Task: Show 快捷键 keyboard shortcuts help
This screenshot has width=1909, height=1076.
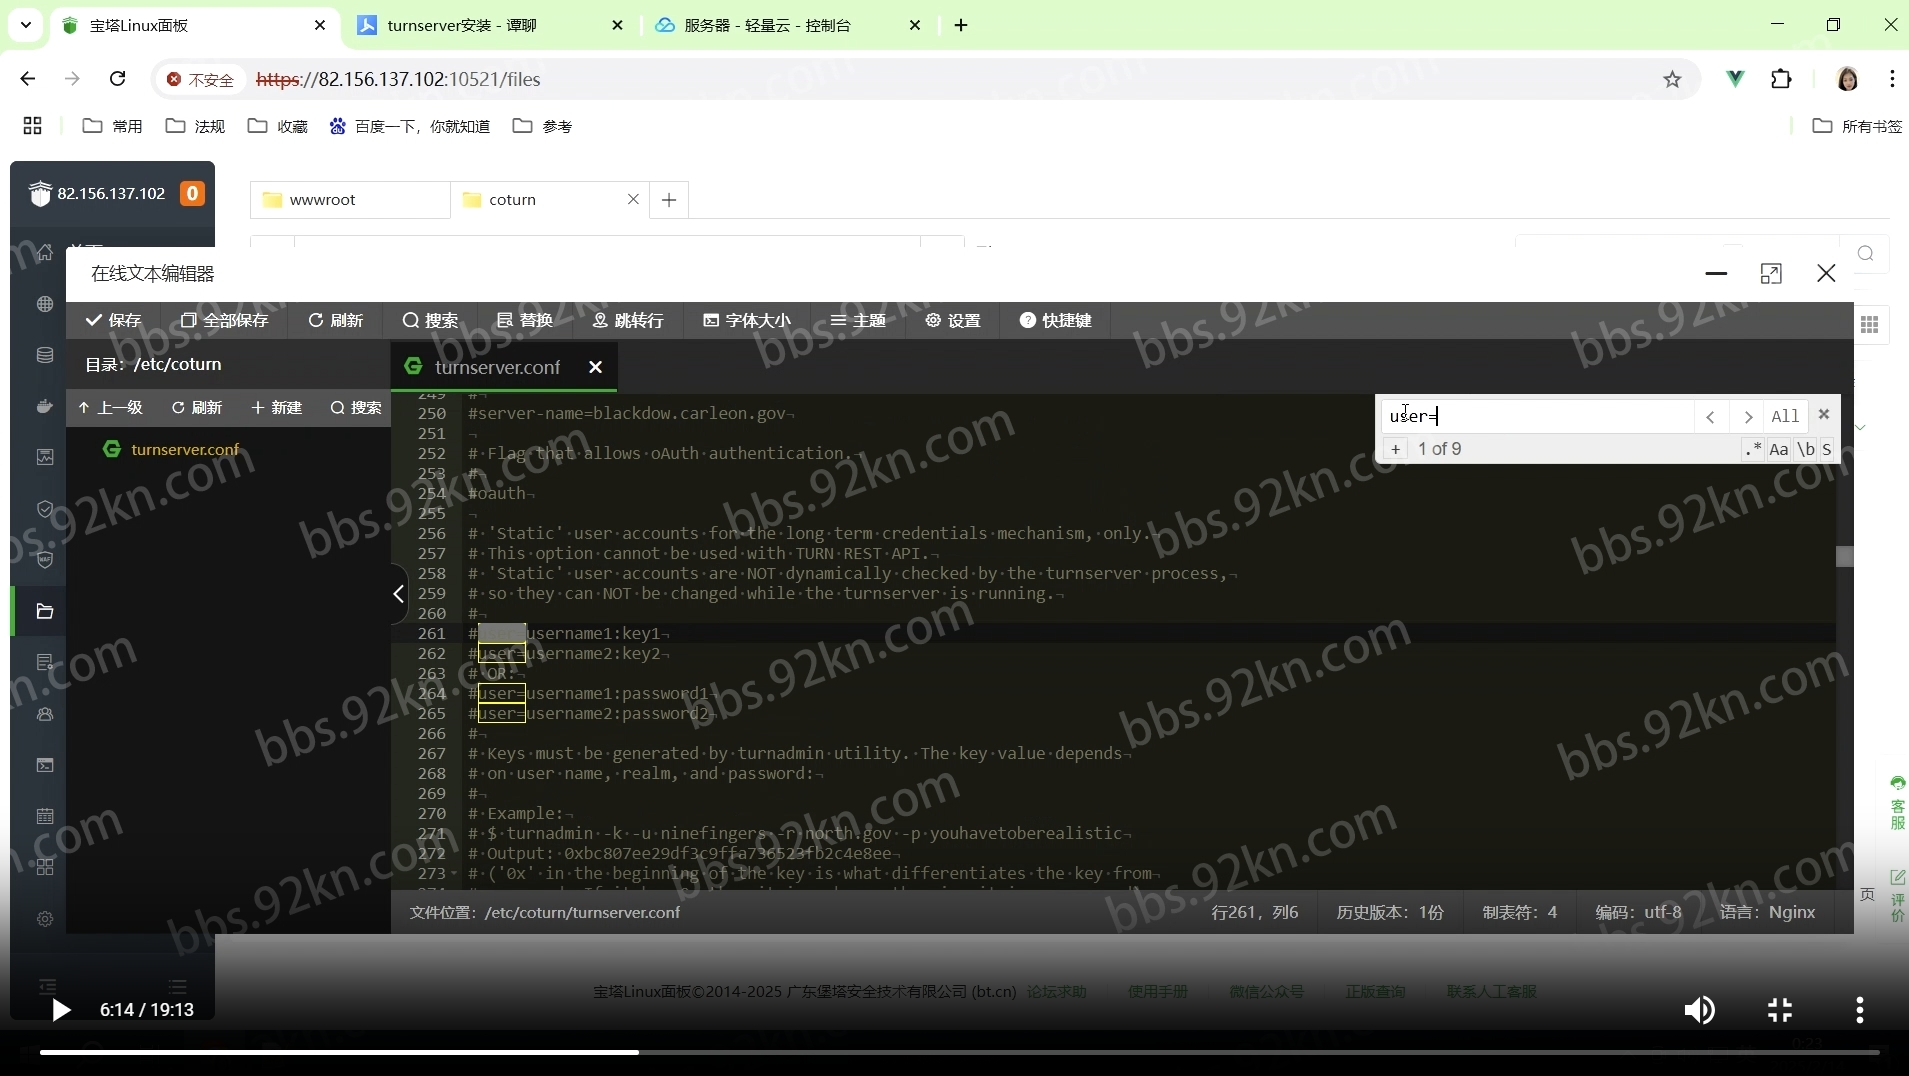Action: tap(1056, 320)
